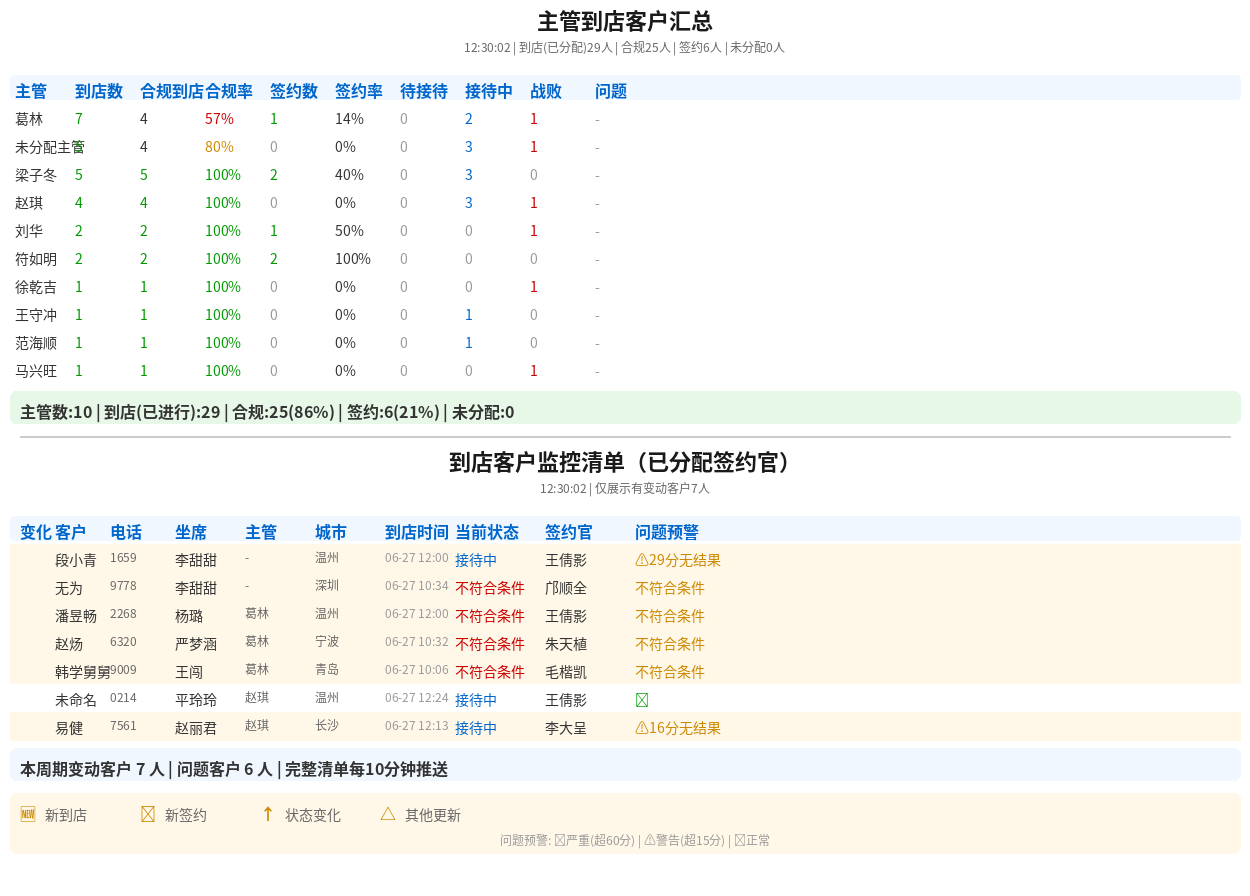Screen dimensions: 1250x896
Task: Click the 40% signing rate value
Action: click(349, 175)
